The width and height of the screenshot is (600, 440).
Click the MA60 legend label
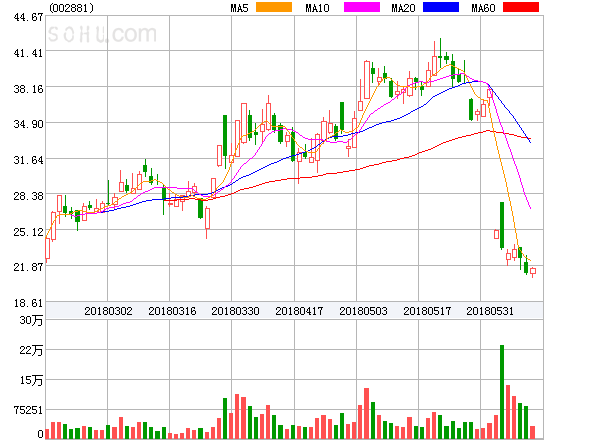(x=483, y=8)
